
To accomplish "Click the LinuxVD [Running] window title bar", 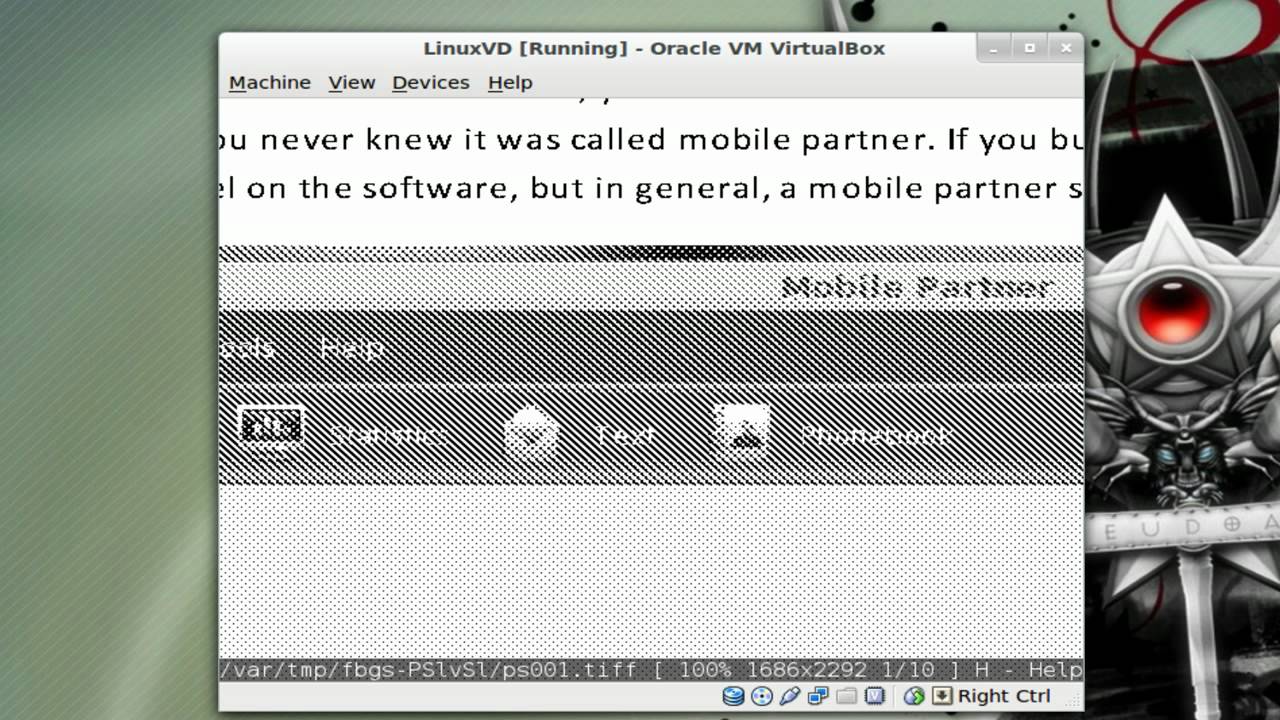I will pyautogui.click(x=654, y=48).
